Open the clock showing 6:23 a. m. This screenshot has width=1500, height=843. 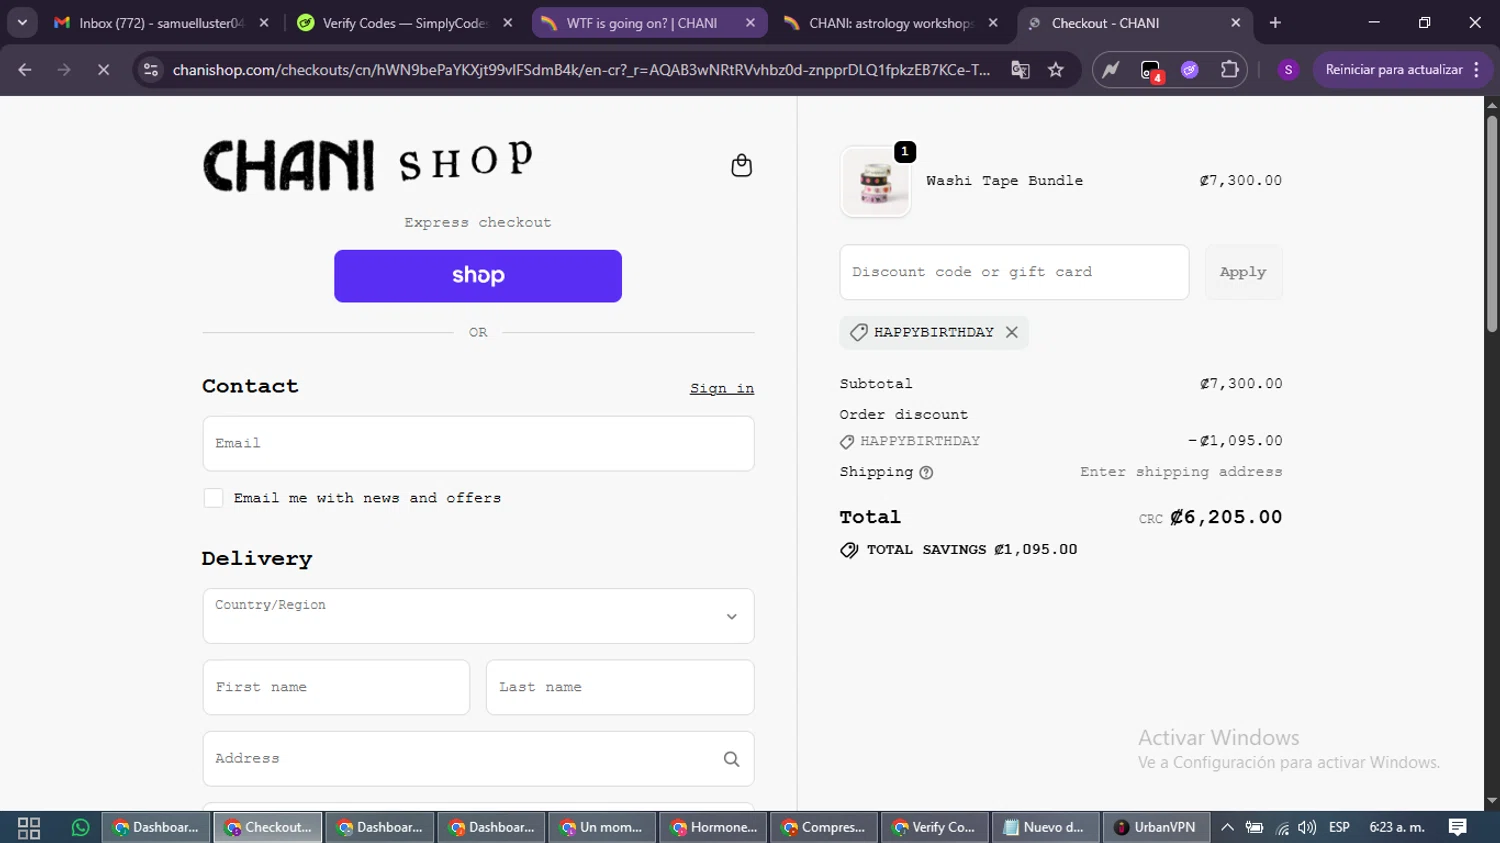pyautogui.click(x=1397, y=828)
